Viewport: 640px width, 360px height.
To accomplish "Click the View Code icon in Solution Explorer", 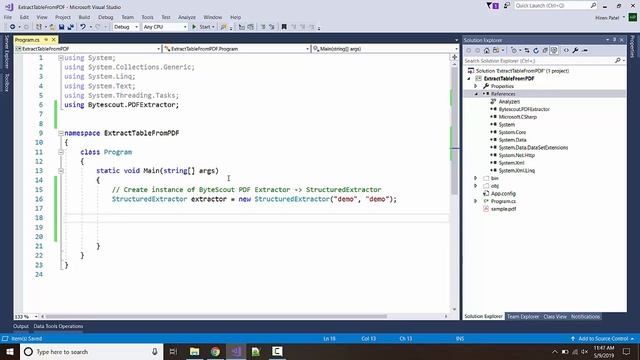I will 566,51.
